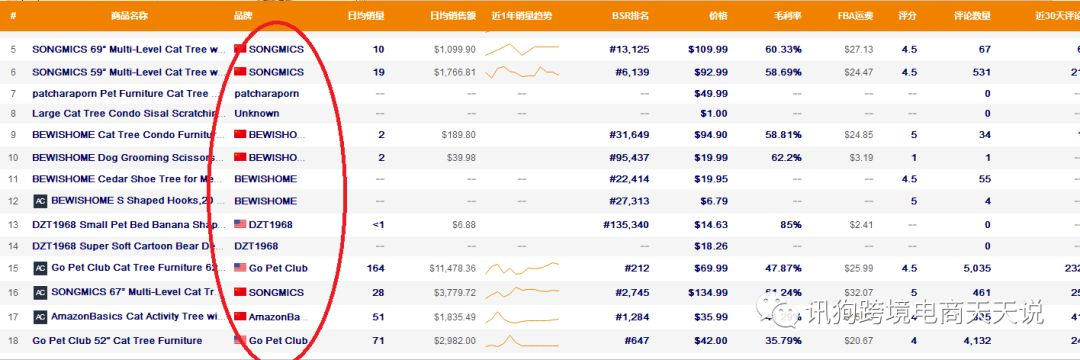Click the AC badge icon on row 12
1080x360 pixels.
[x=40, y=201]
